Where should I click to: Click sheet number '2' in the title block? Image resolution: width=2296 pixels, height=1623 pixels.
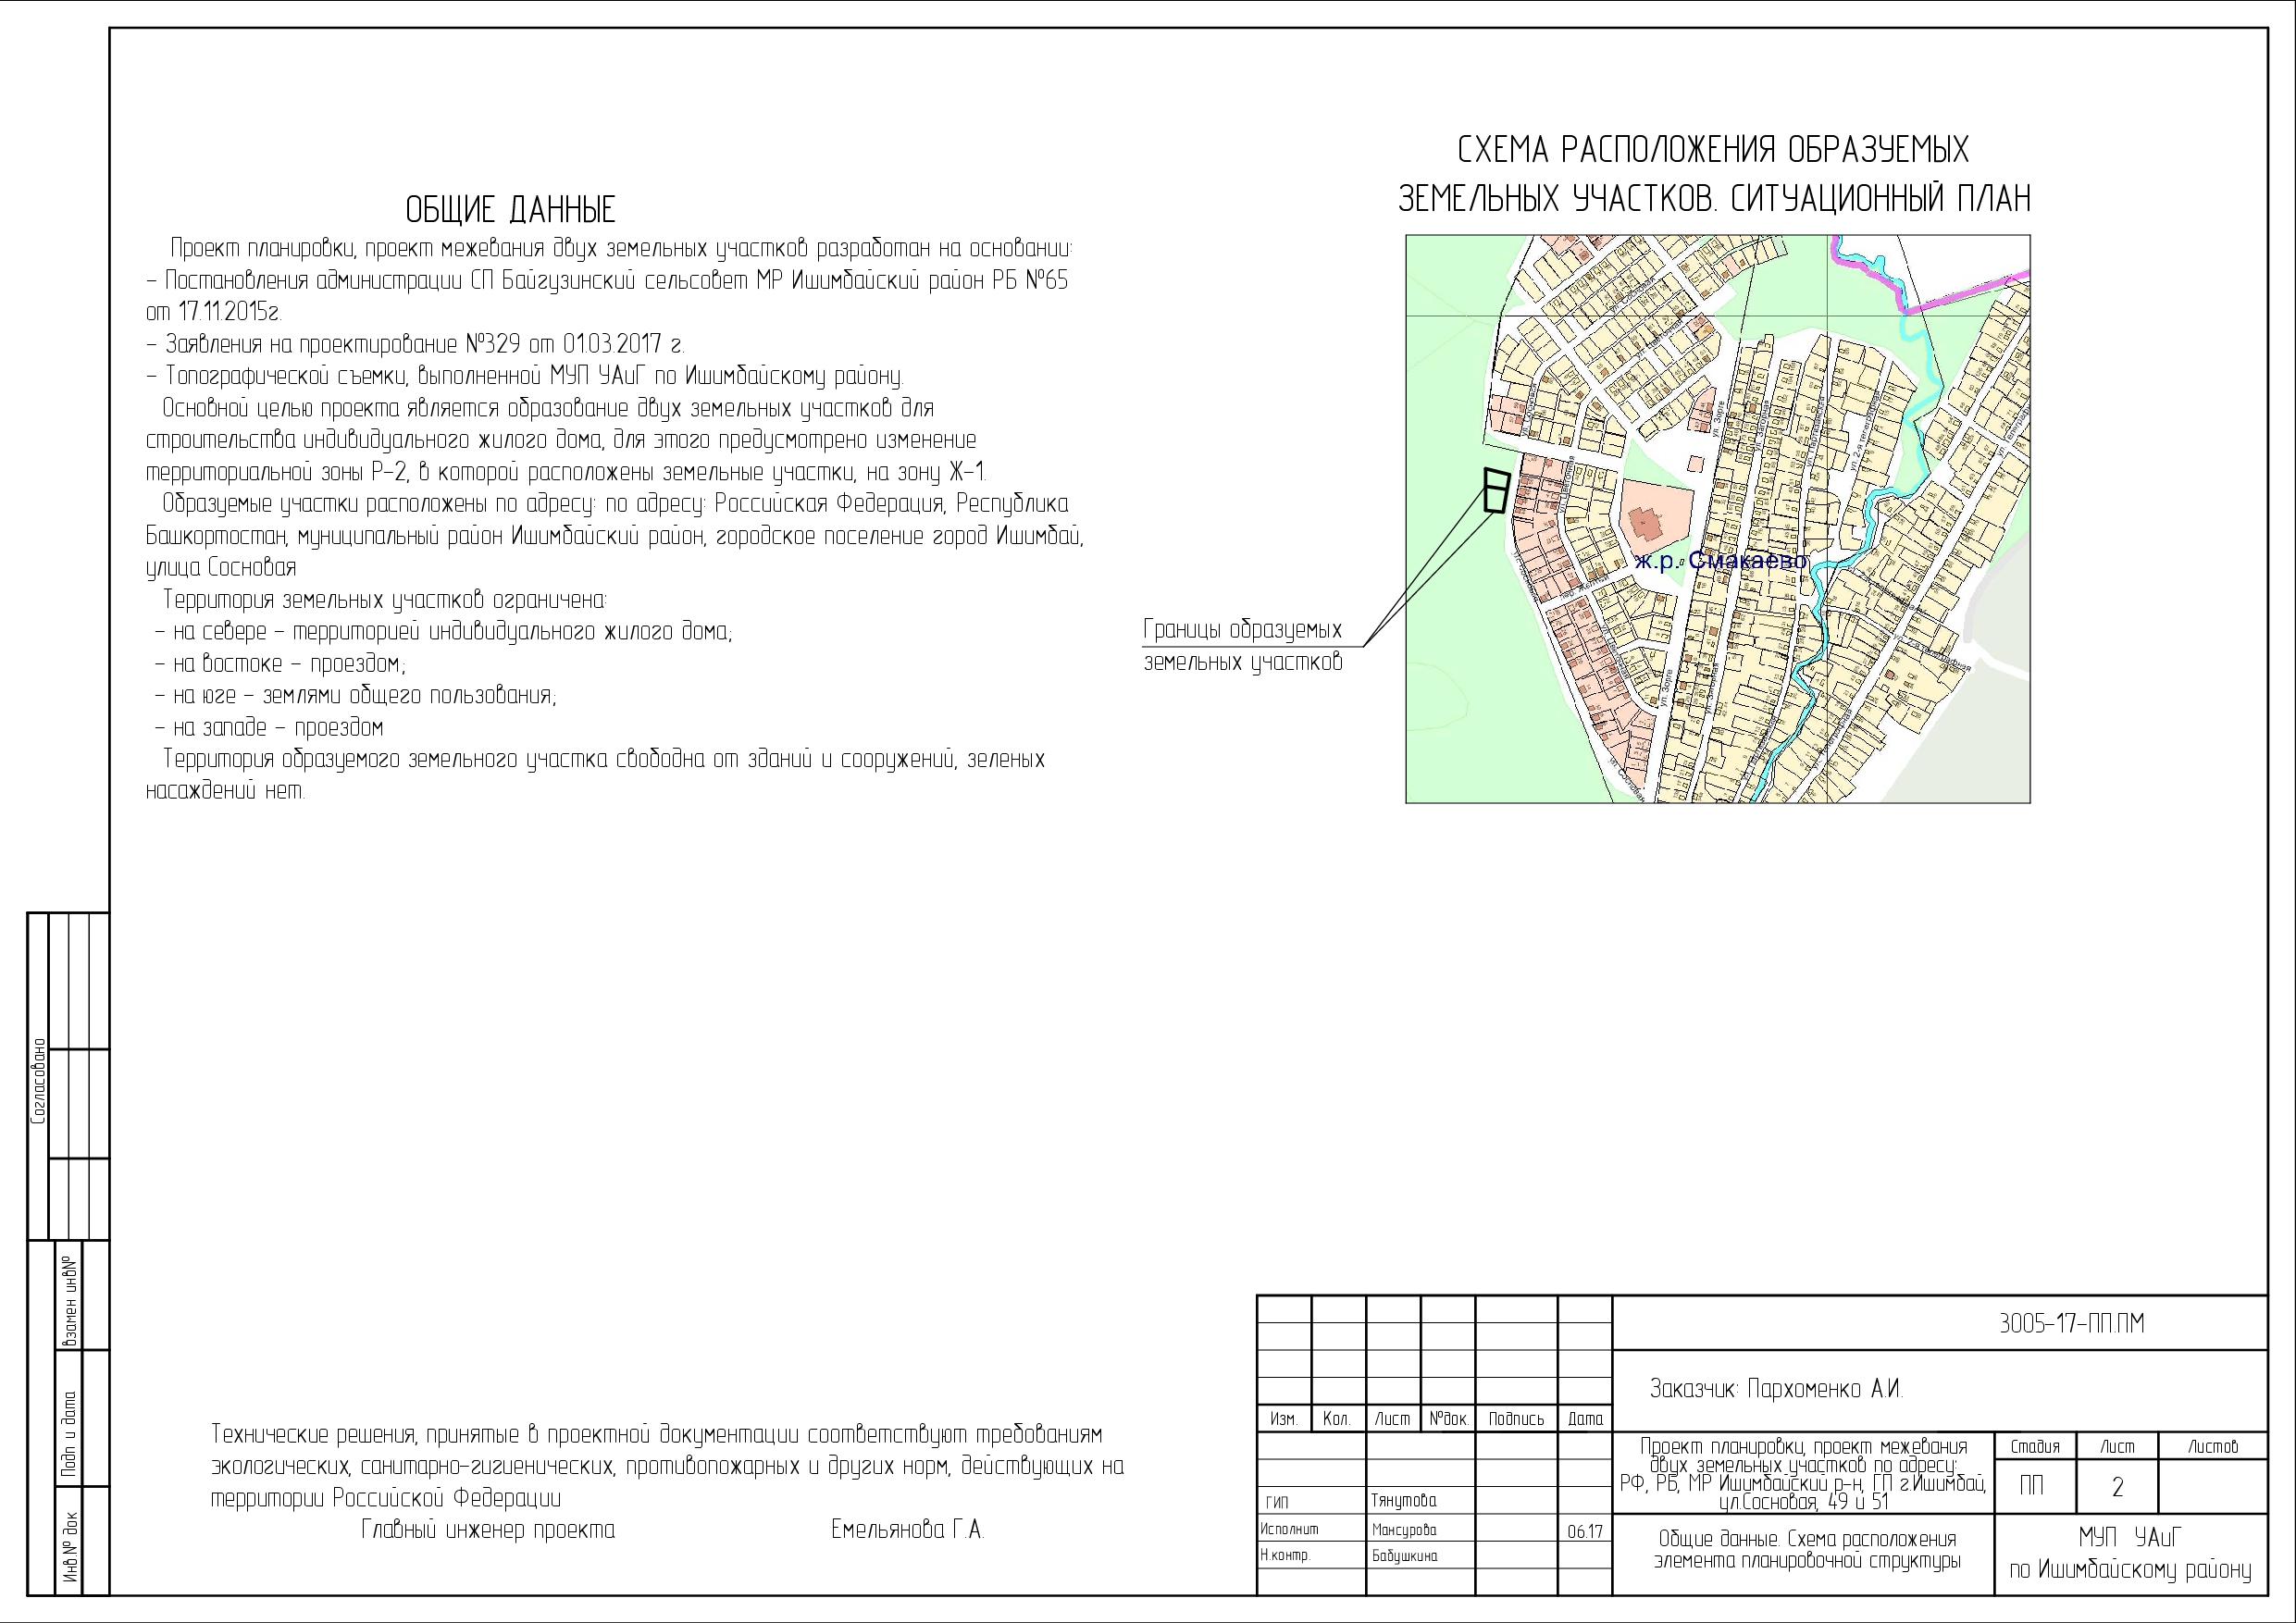[2117, 1487]
